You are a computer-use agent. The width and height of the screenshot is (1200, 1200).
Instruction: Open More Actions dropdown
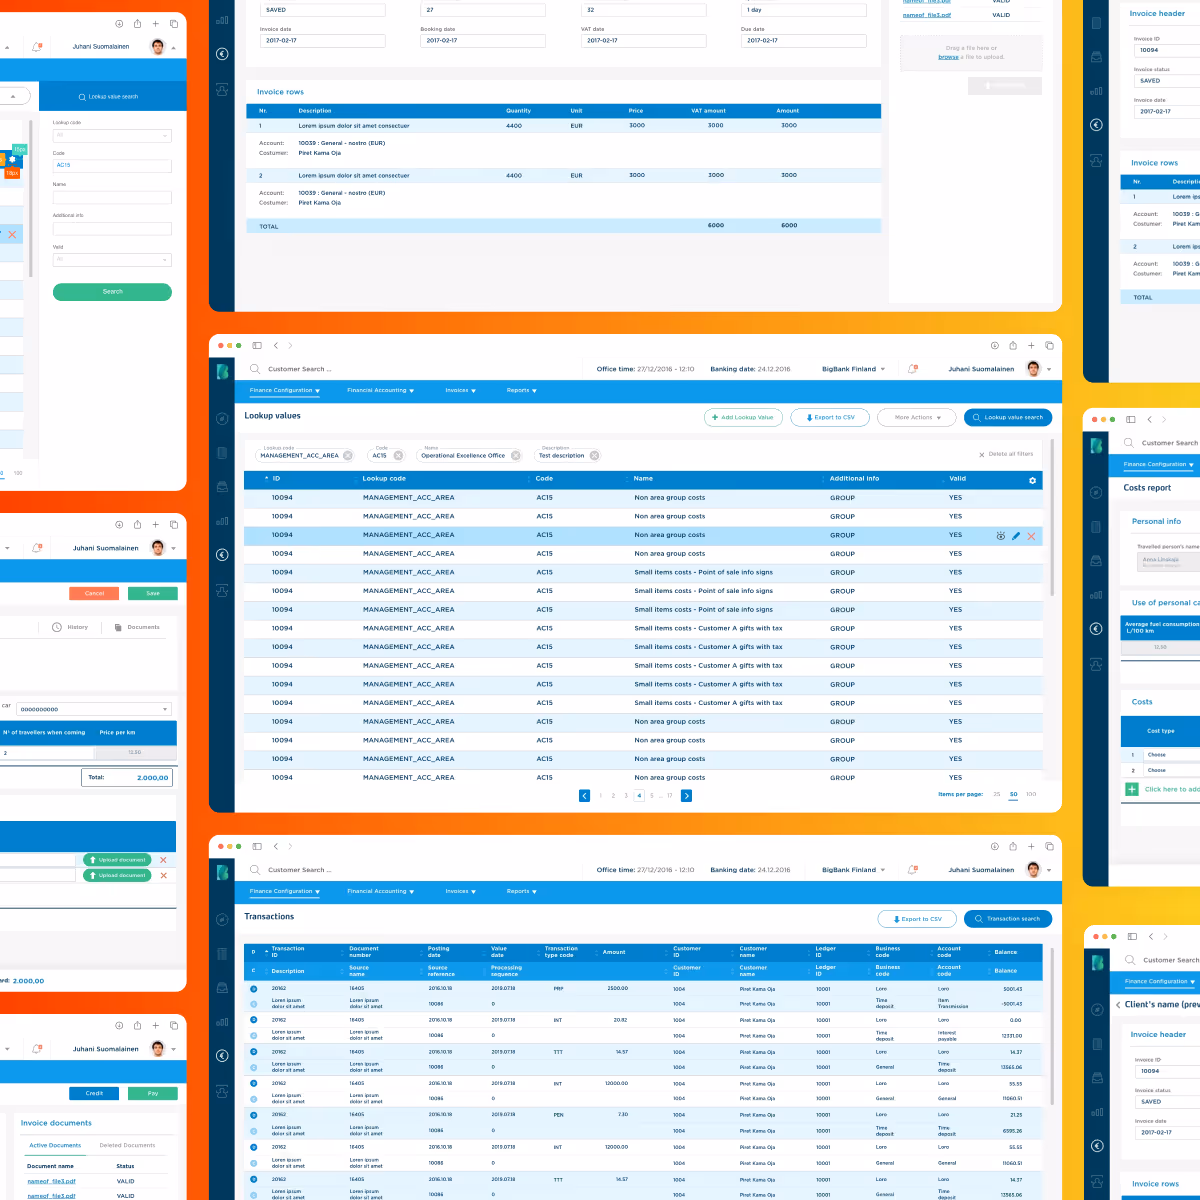(917, 417)
